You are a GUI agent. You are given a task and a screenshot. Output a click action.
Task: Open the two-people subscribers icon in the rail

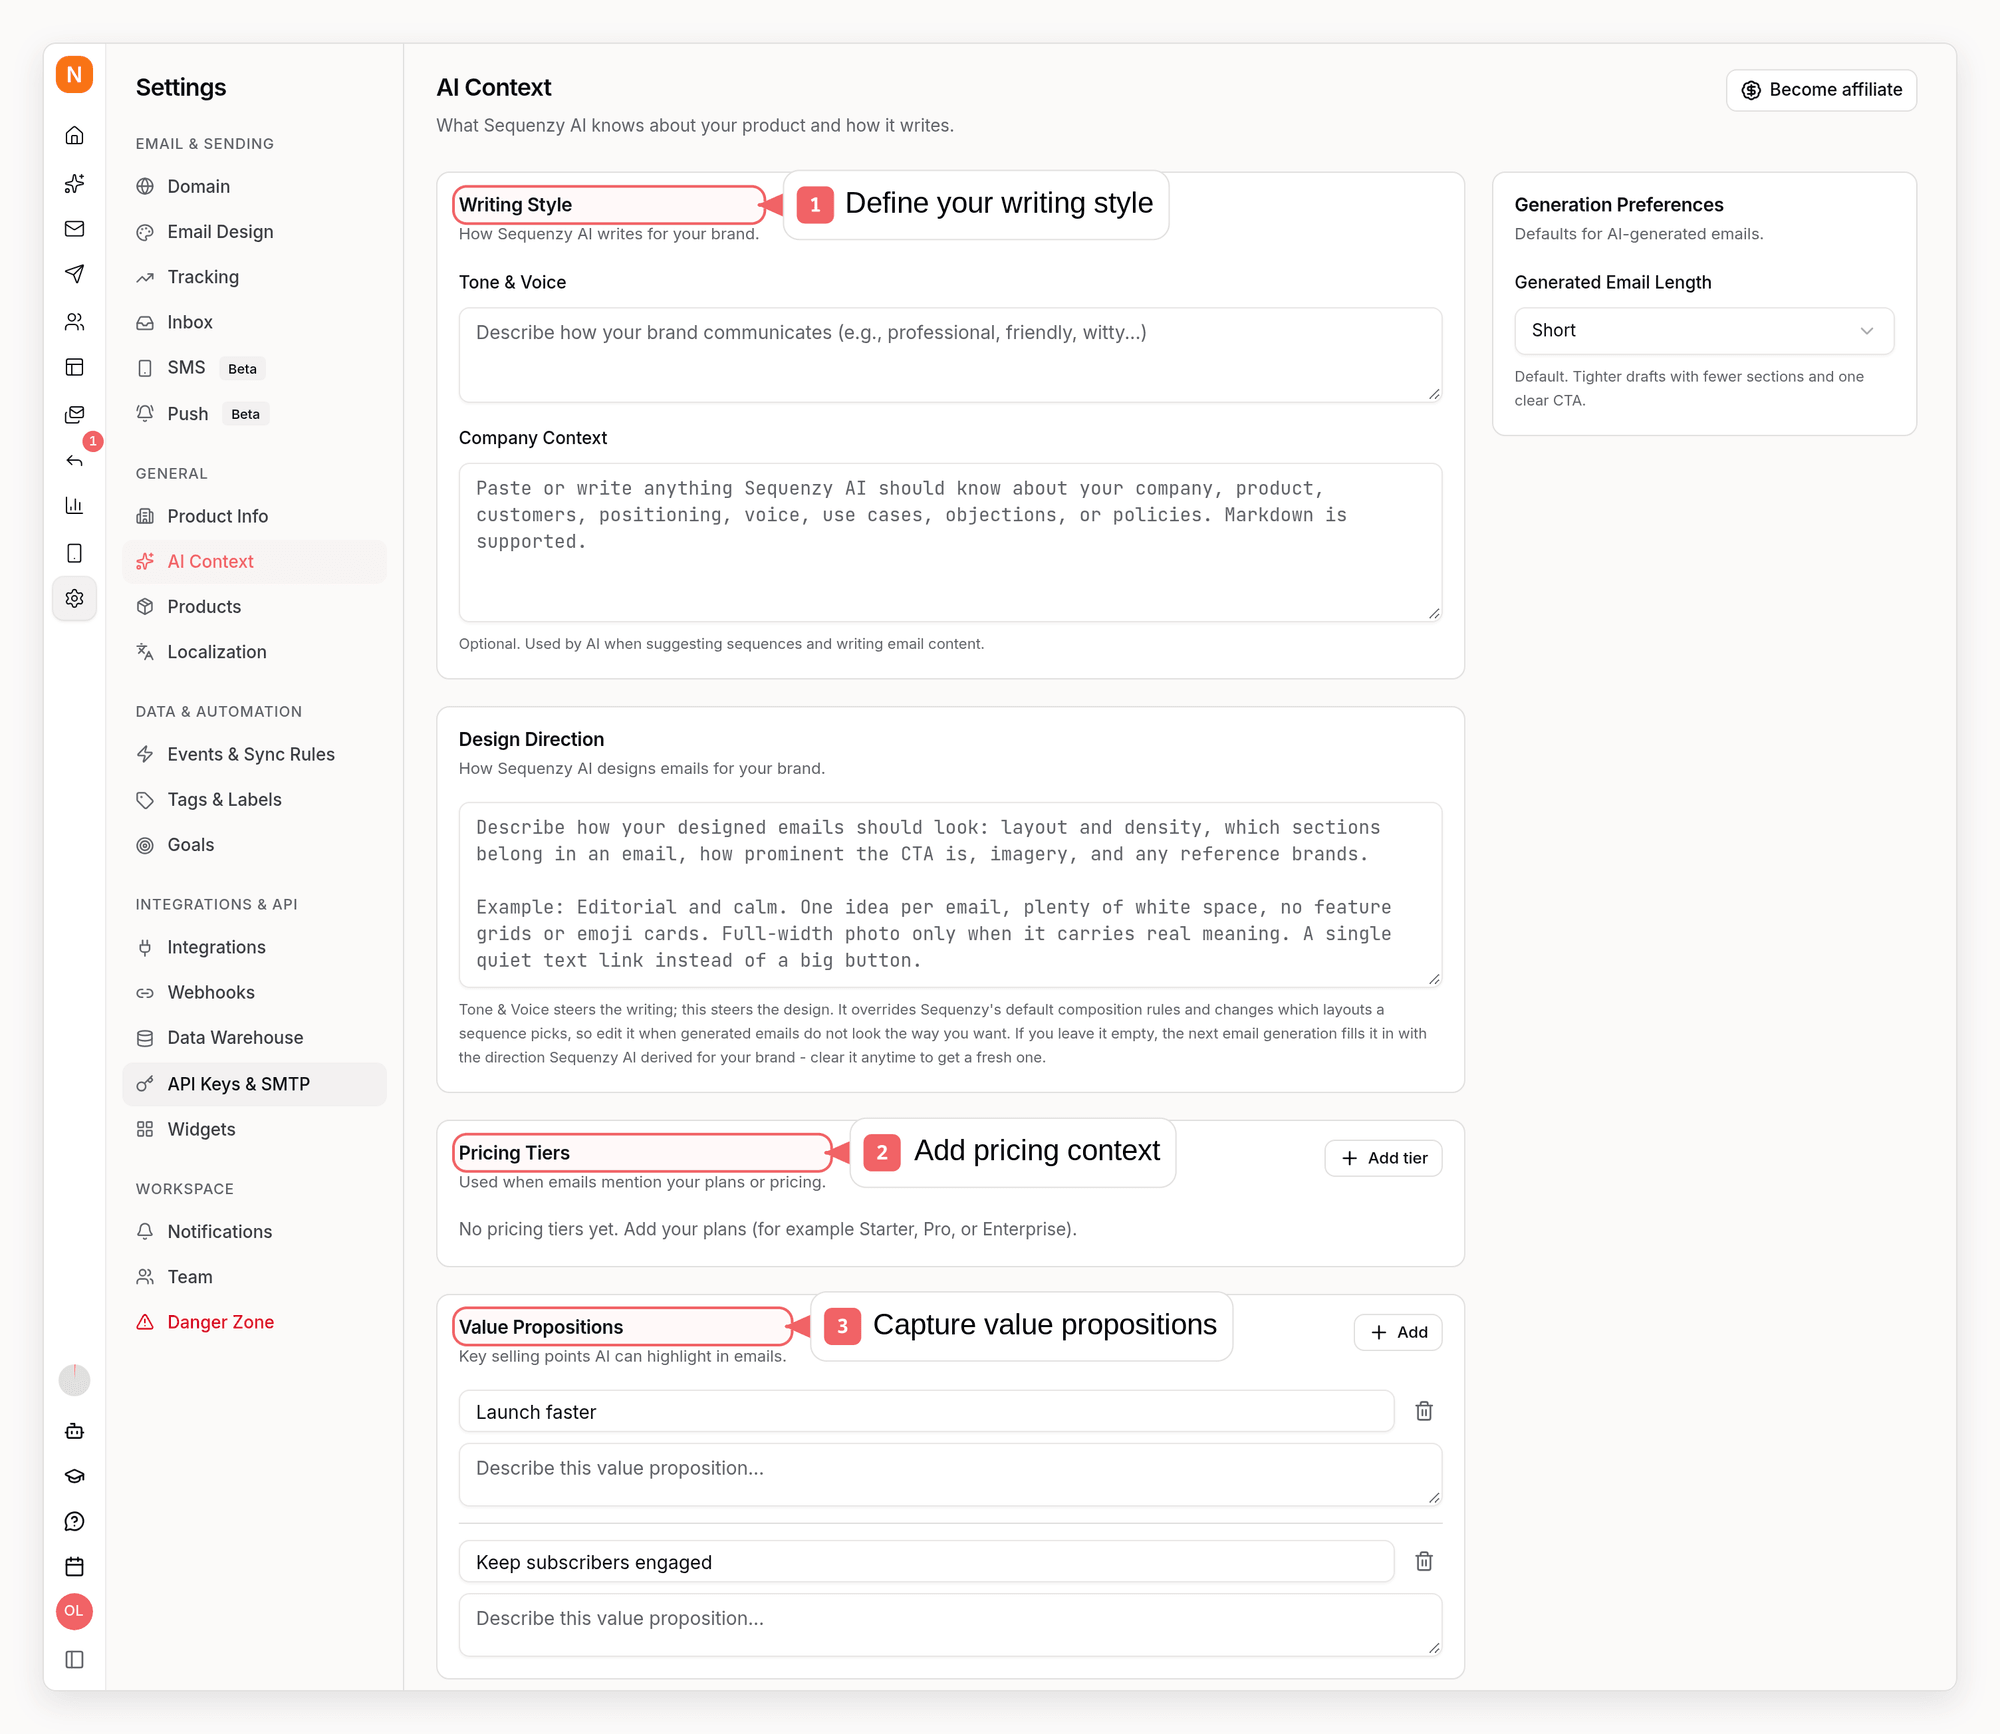tap(74, 321)
